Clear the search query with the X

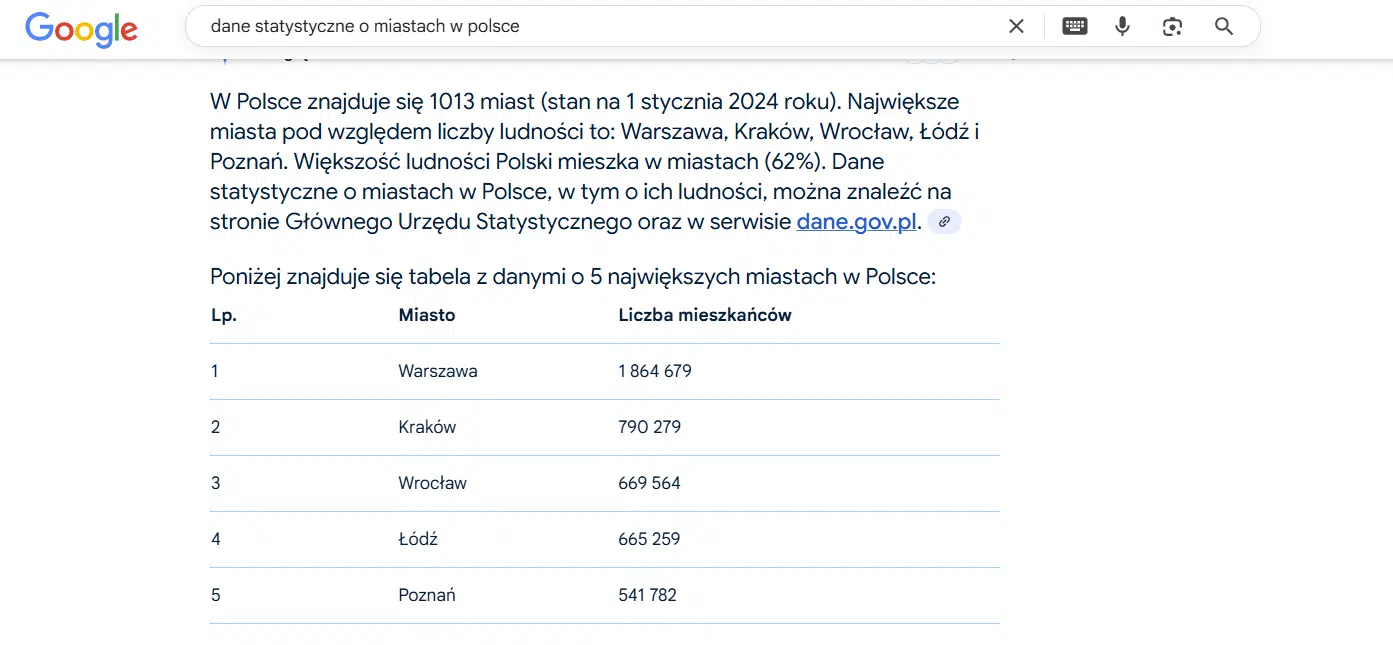pyautogui.click(x=1016, y=27)
